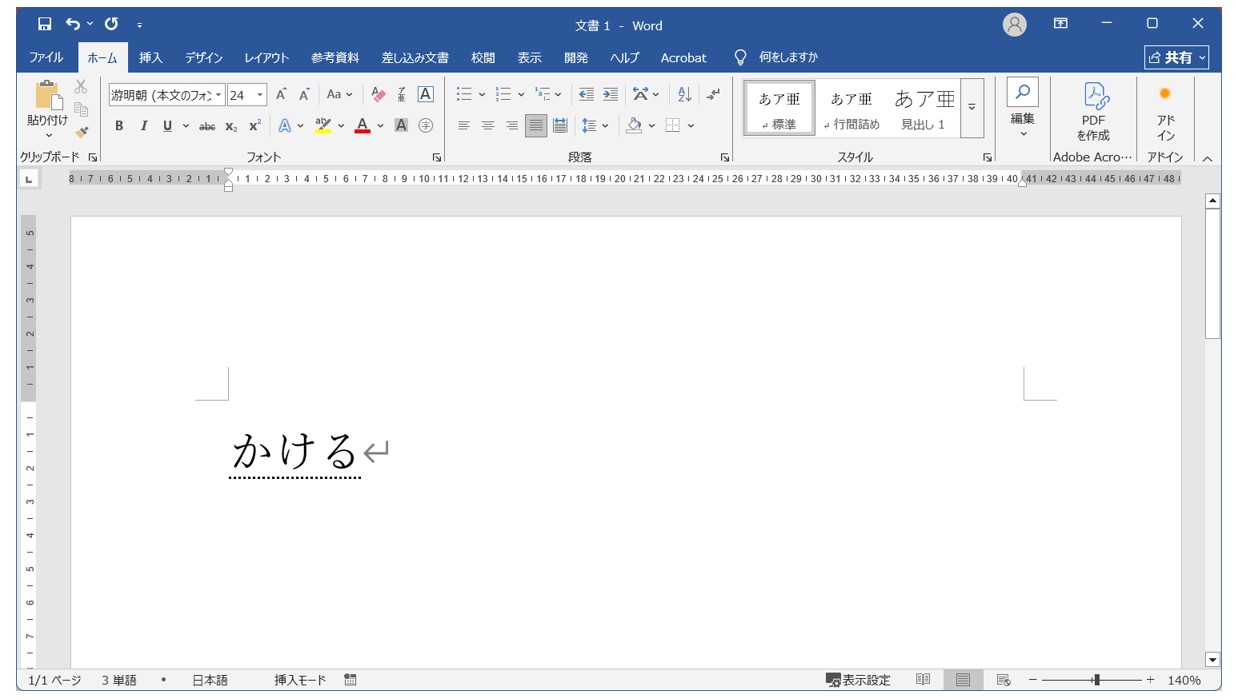Open the Change Case Aa dropdown

[339, 95]
